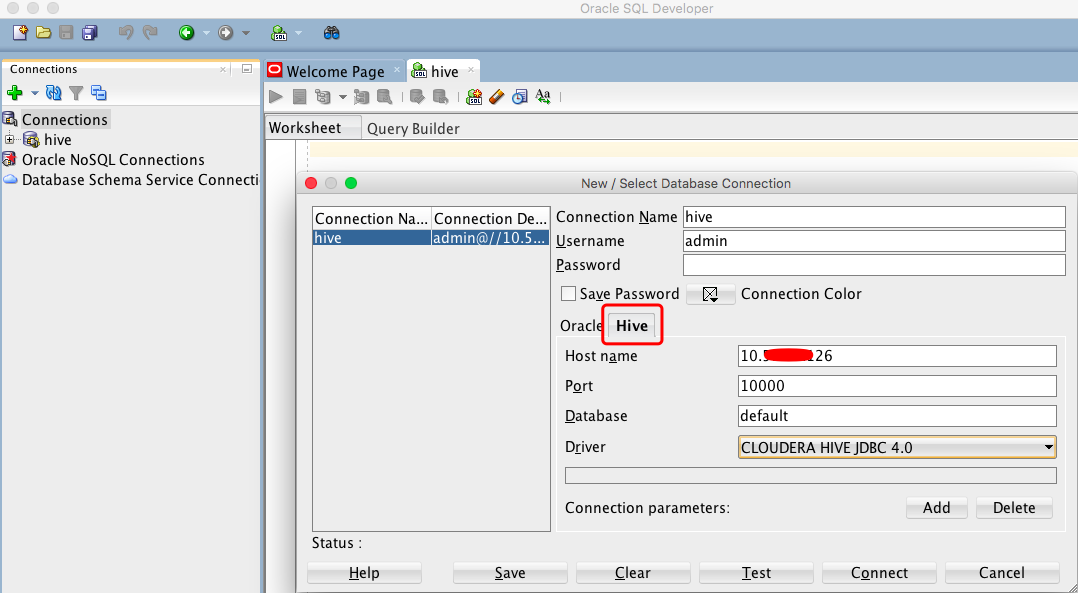
Task: Click Delete connection parameter button
Action: [x=1014, y=508]
